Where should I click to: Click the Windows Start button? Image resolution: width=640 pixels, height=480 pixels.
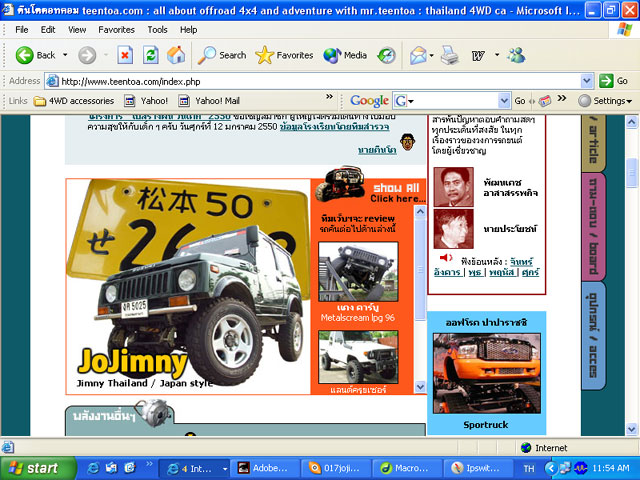tap(34, 468)
